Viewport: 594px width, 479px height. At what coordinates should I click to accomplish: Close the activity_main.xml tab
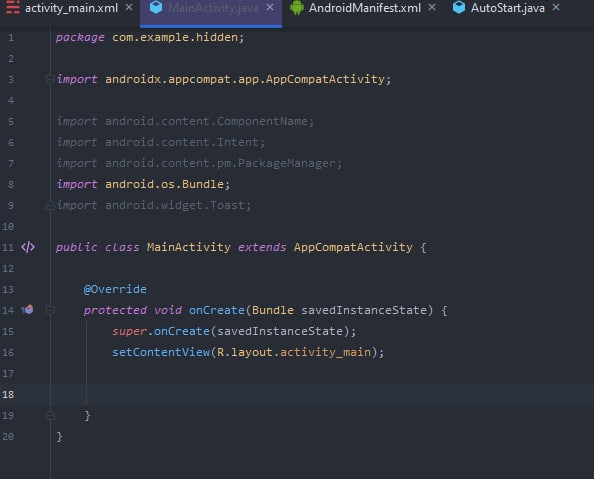129,7
